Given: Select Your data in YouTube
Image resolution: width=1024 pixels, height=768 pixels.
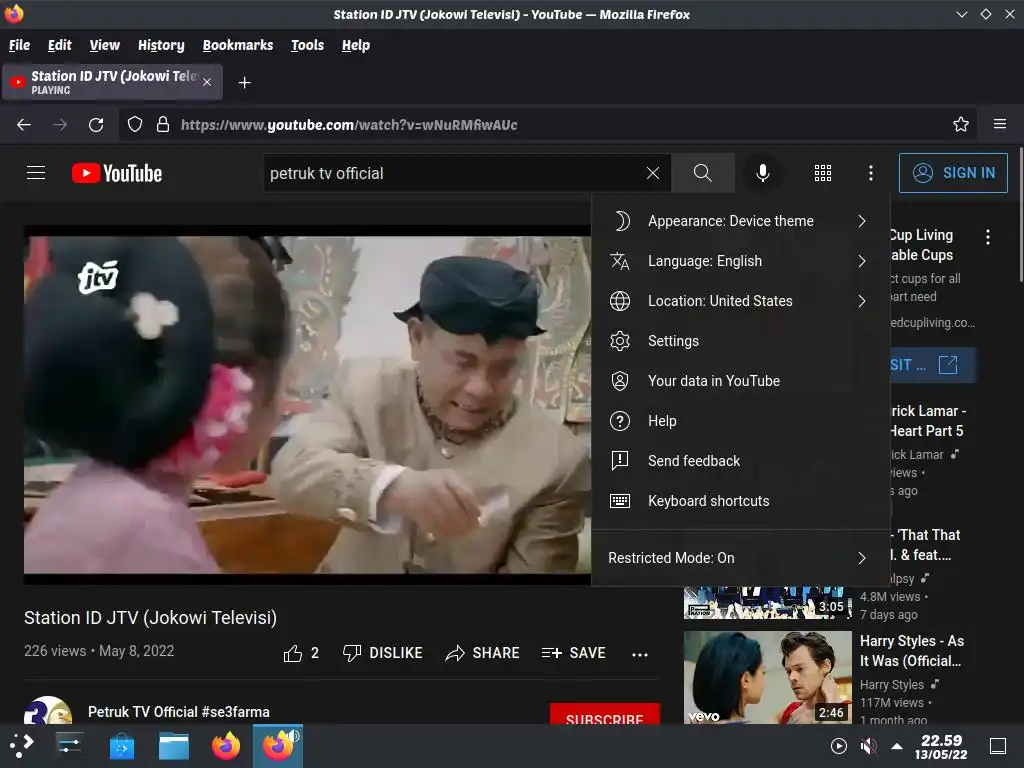Looking at the screenshot, I should [740, 381].
